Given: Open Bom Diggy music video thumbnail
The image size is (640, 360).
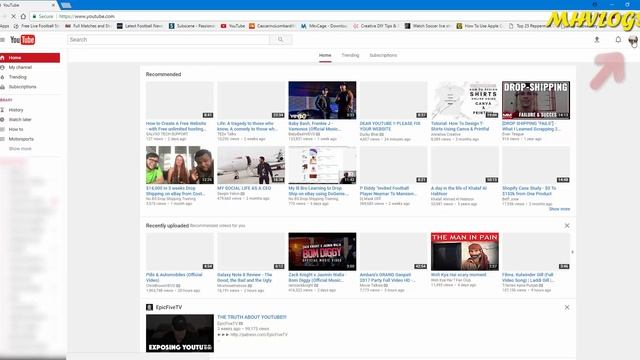Looking at the screenshot, I should point(322,251).
